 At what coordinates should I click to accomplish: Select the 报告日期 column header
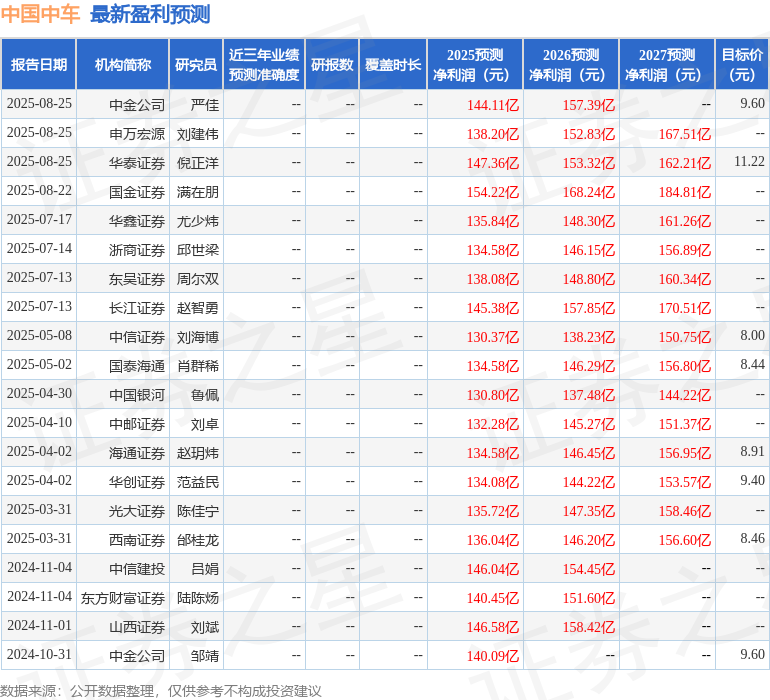coord(38,64)
